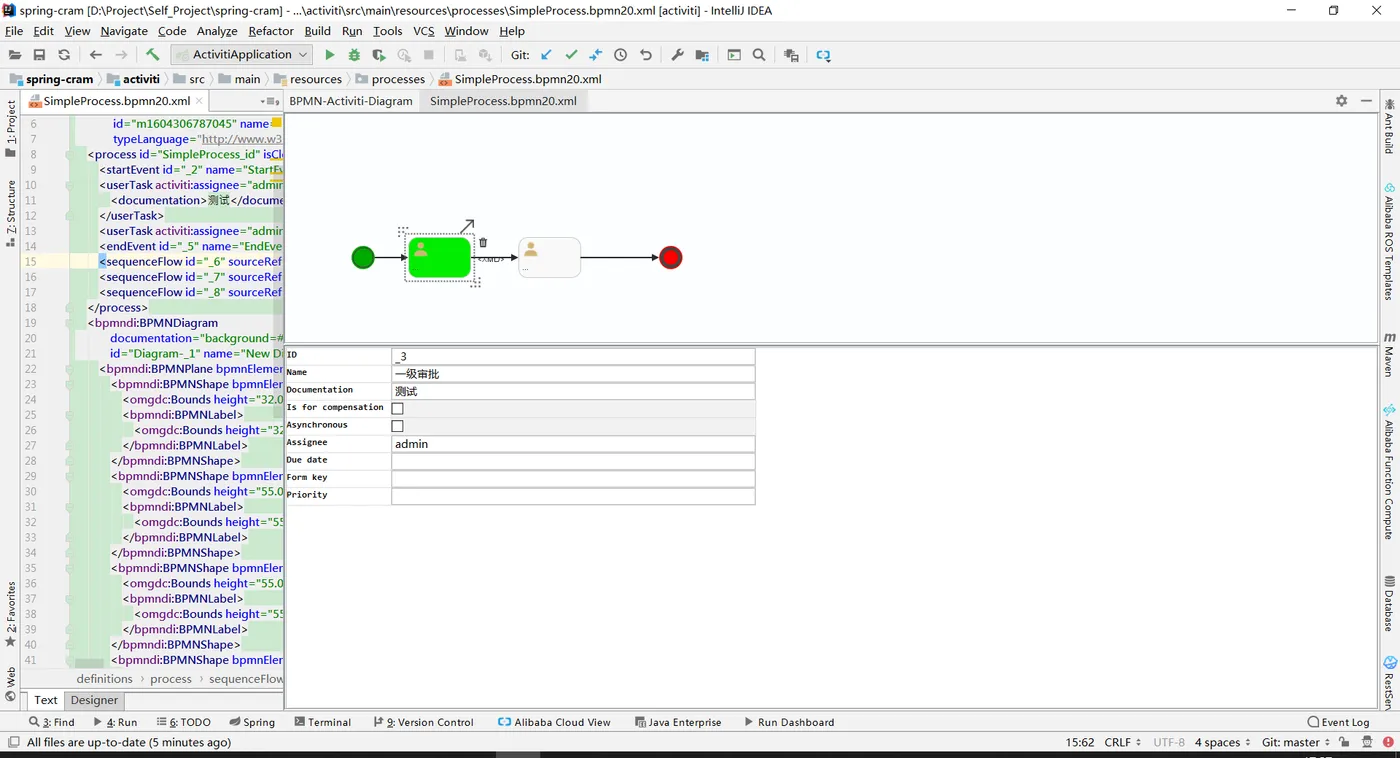Click the Open folder toolbar icon
The image size is (1400, 758).
(15, 55)
